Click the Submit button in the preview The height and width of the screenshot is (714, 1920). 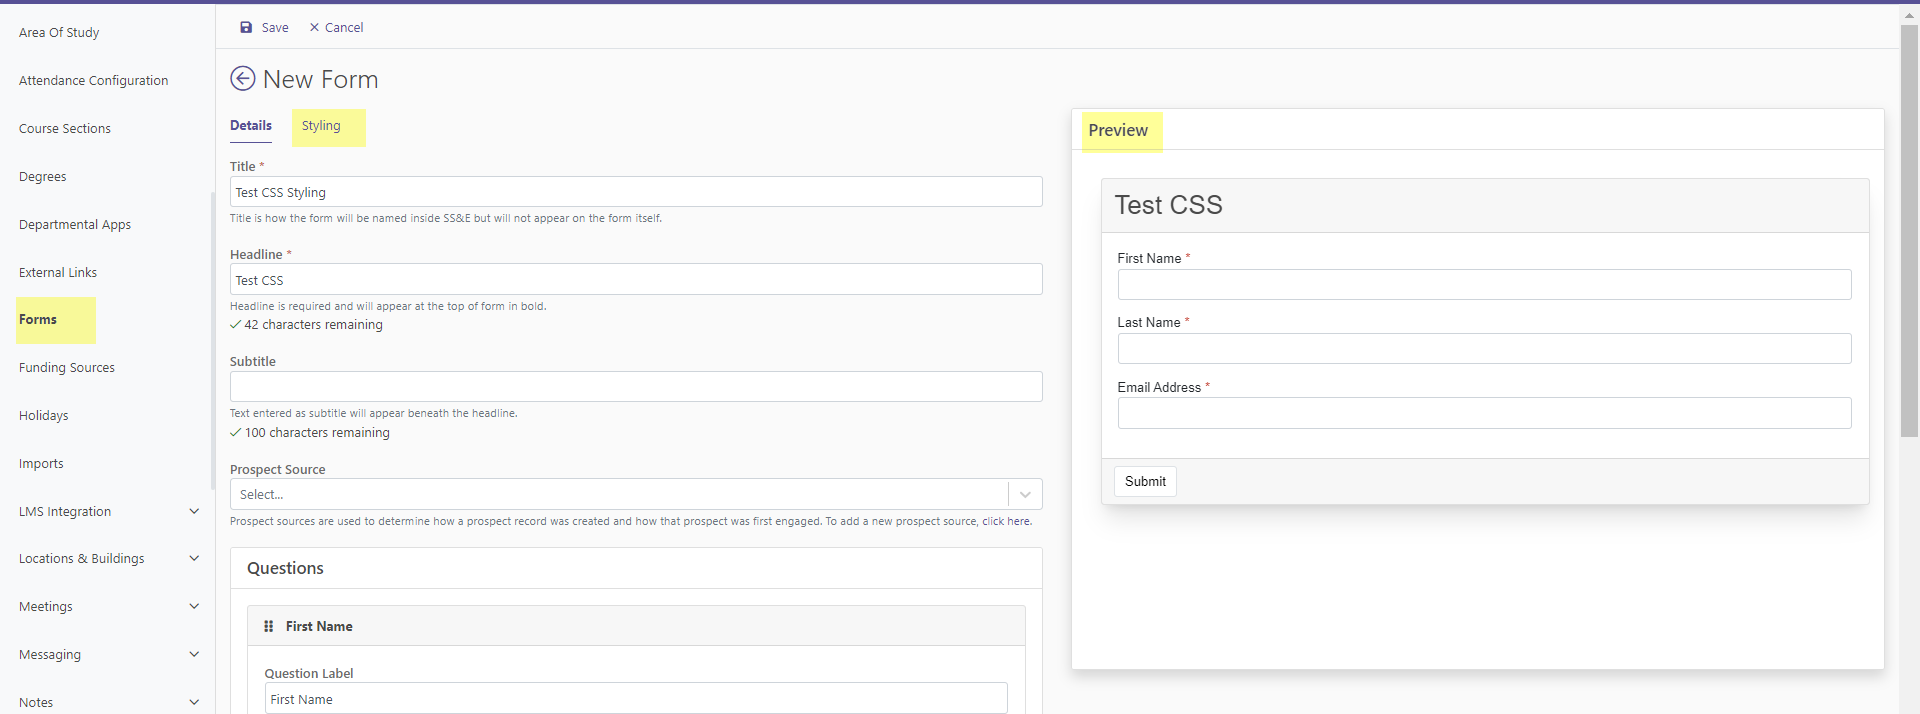1145,481
